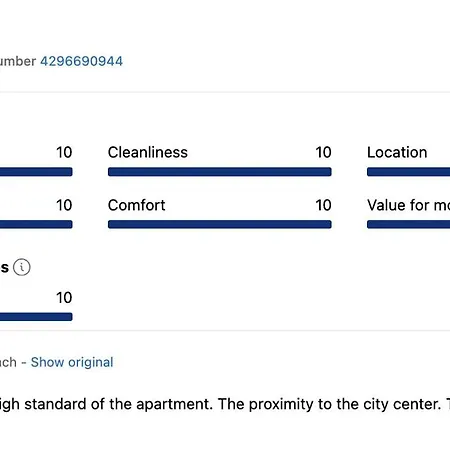
Task: Click the rating bar below the info icon
Action: tap(36, 317)
